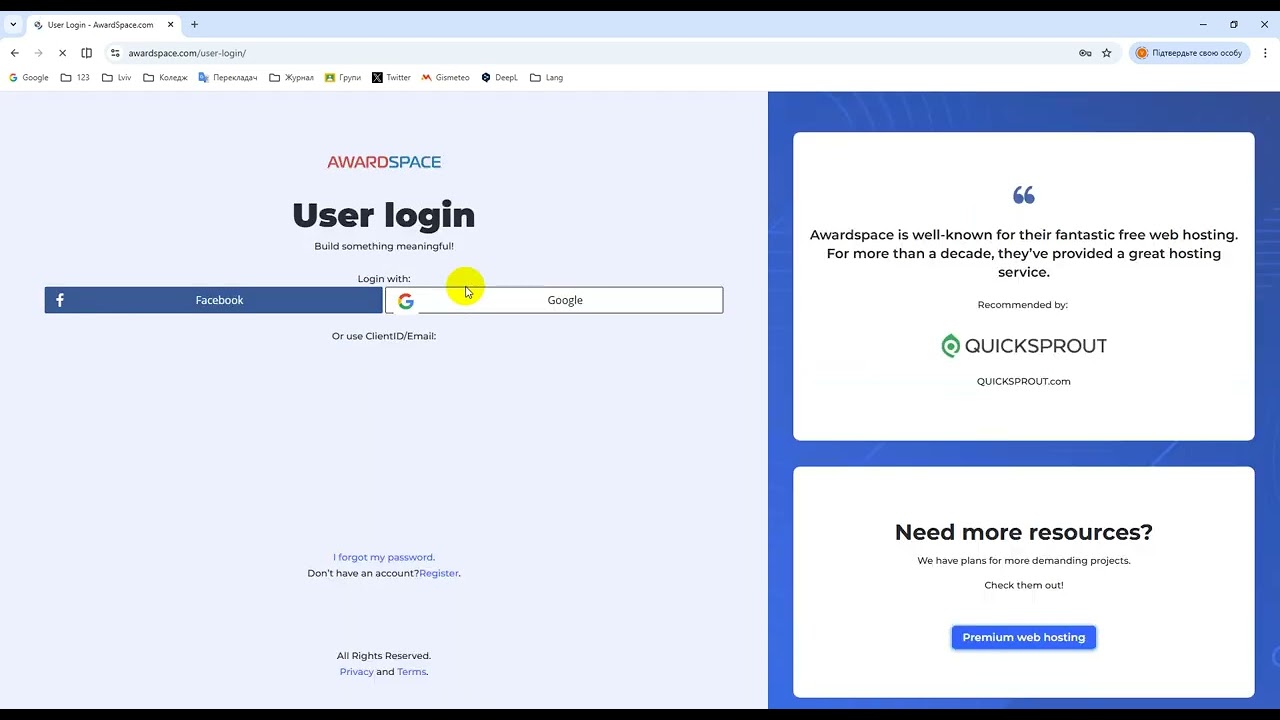Open the Chrome three-dot menu

1265,53
